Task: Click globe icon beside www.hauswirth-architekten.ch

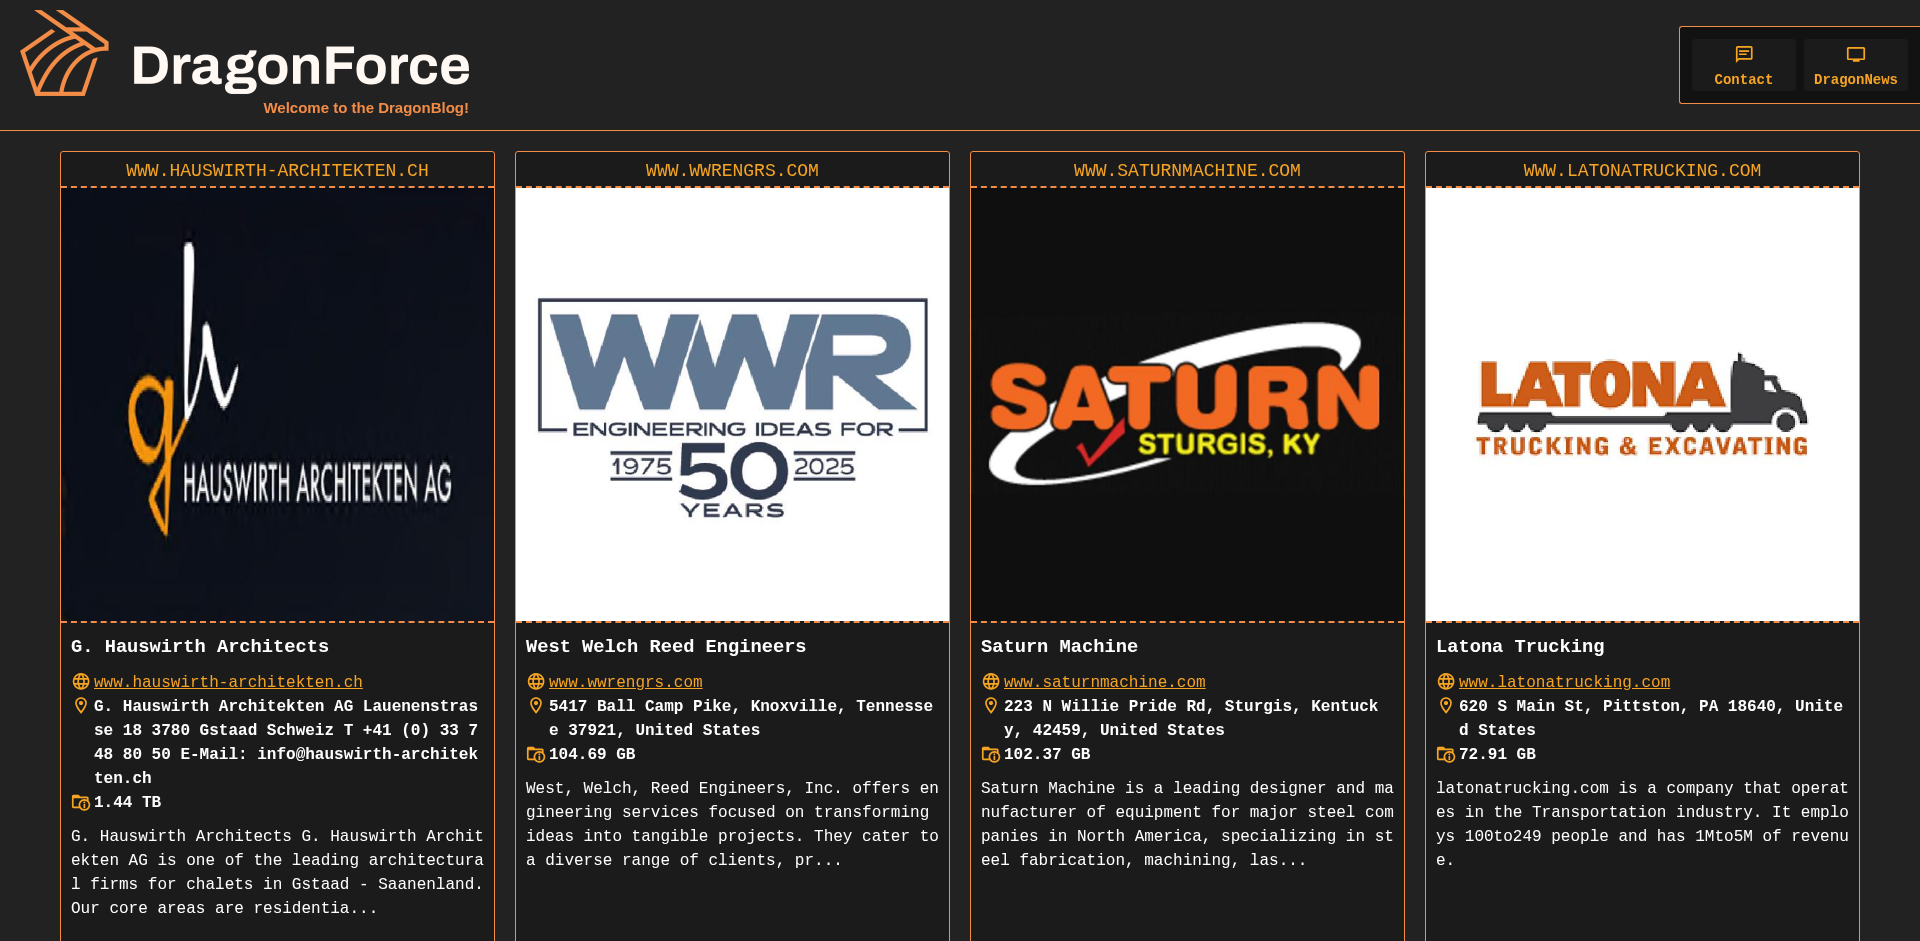Action: (81, 682)
